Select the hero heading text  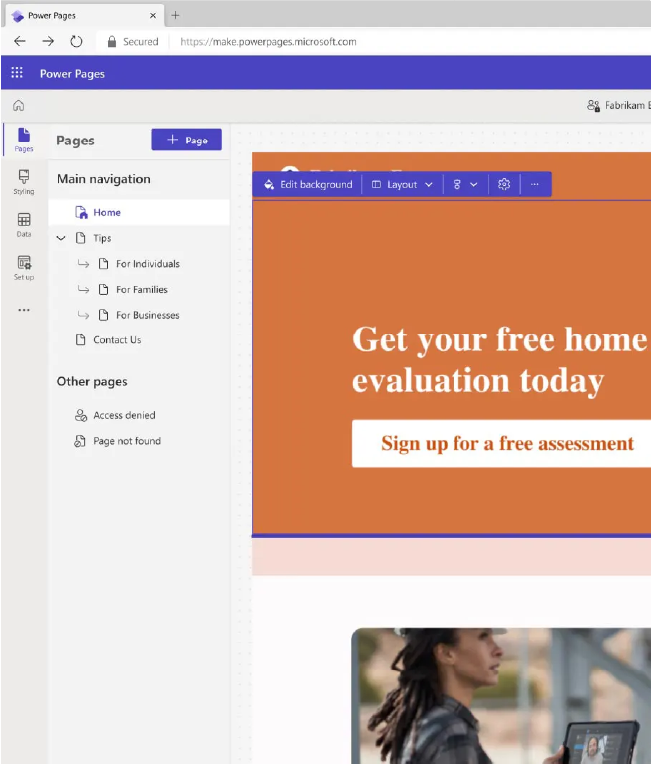click(500, 360)
